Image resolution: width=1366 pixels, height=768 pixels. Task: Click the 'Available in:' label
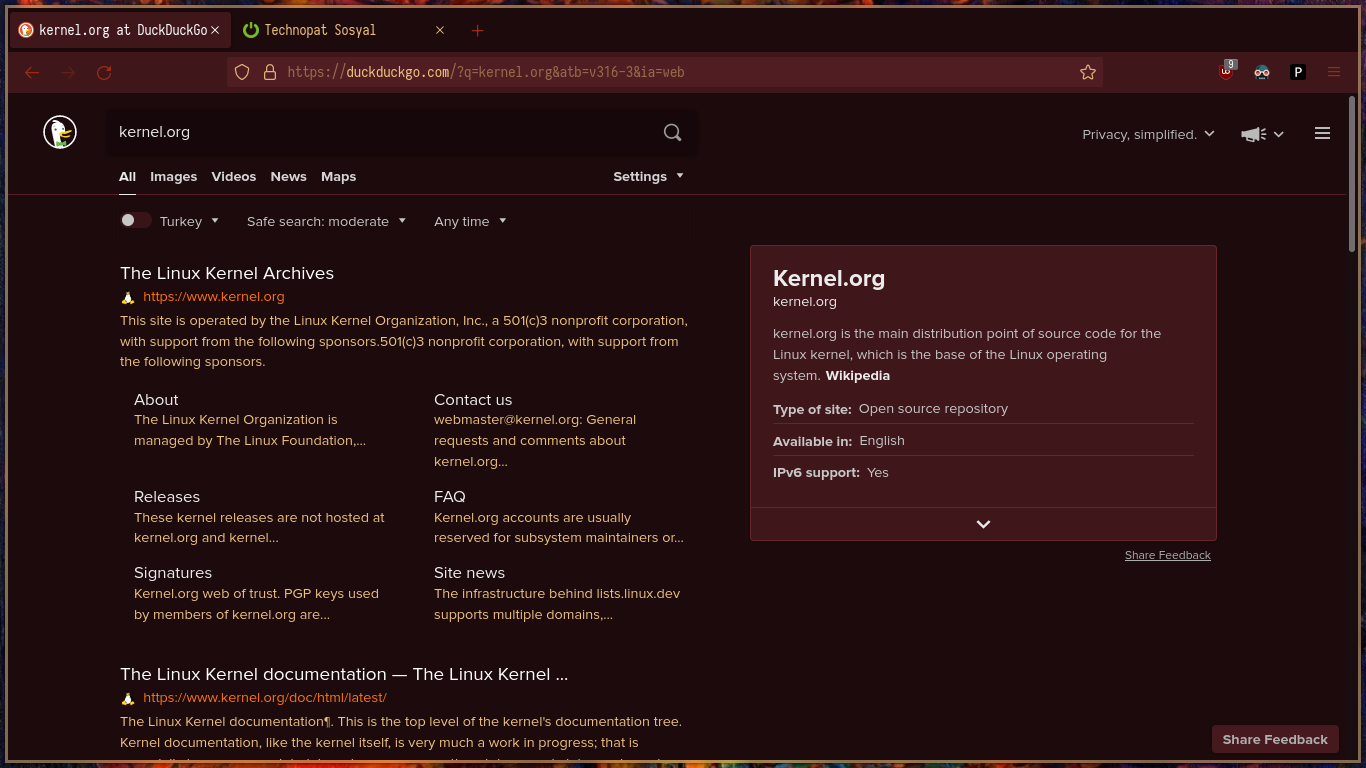[x=813, y=441]
